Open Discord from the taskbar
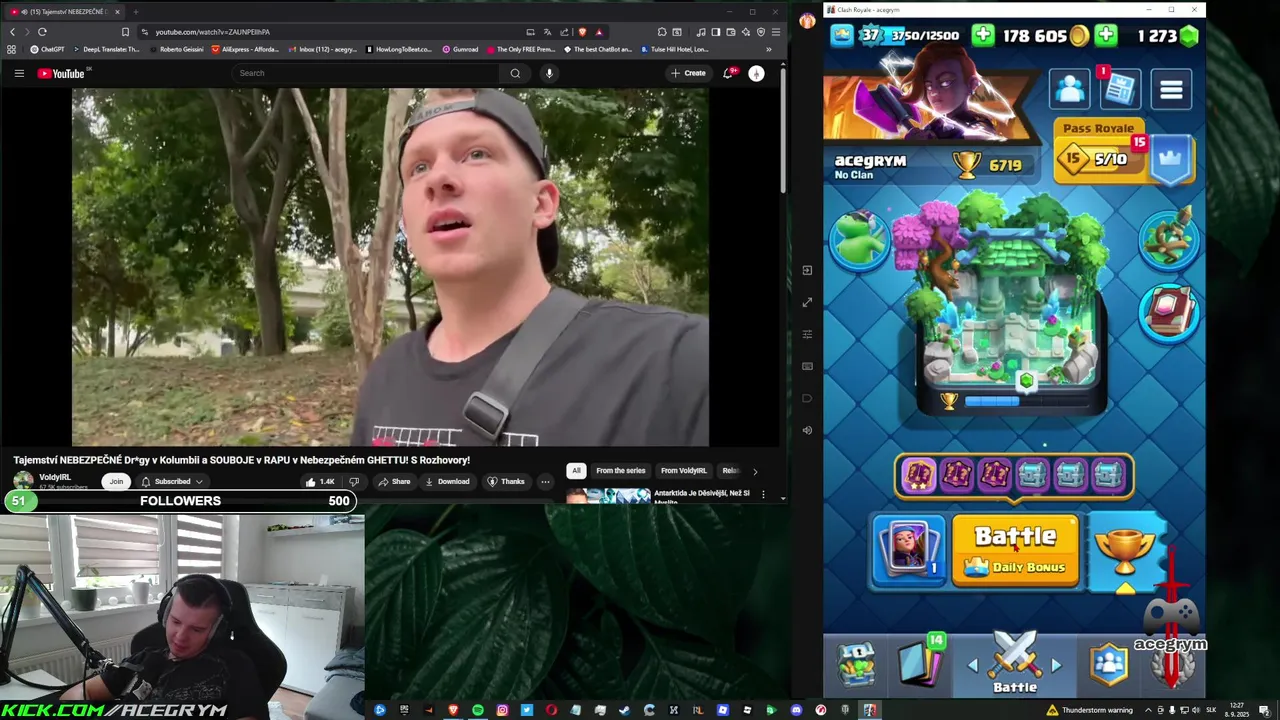This screenshot has height=720, width=1280. click(x=796, y=710)
